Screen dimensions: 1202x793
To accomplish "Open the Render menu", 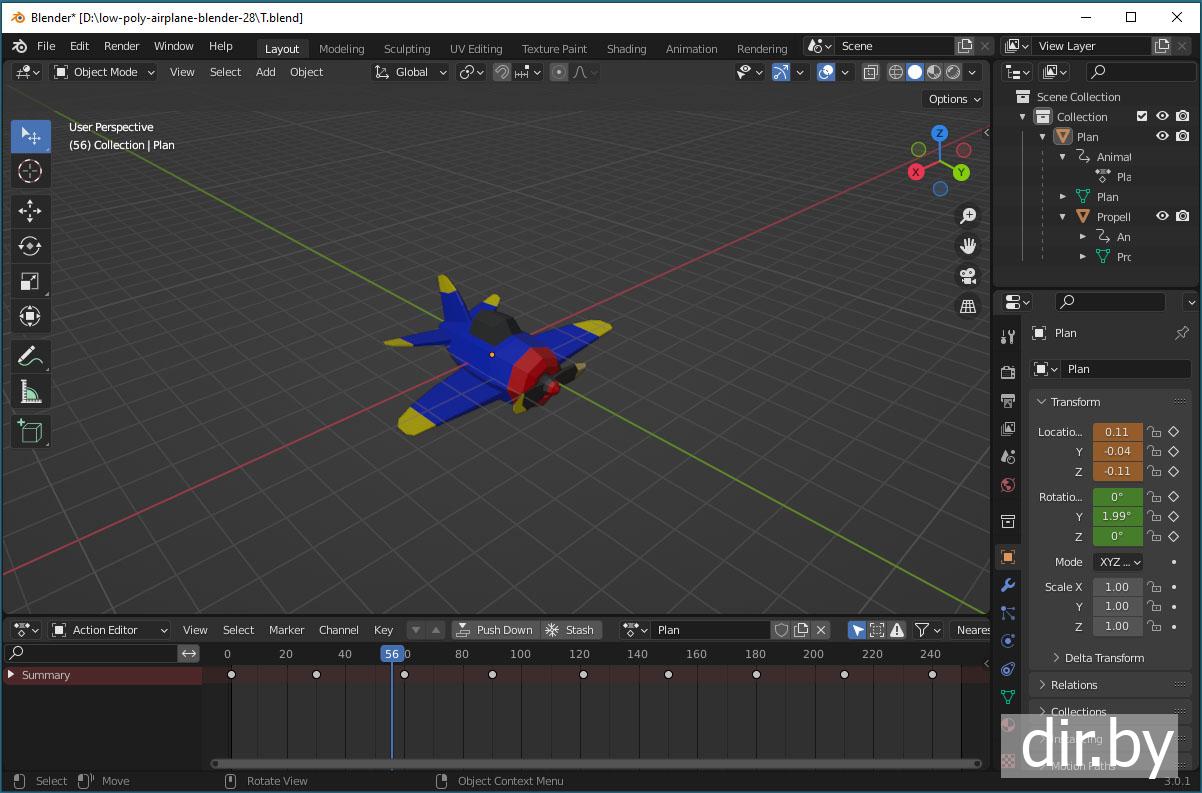I will pos(122,46).
